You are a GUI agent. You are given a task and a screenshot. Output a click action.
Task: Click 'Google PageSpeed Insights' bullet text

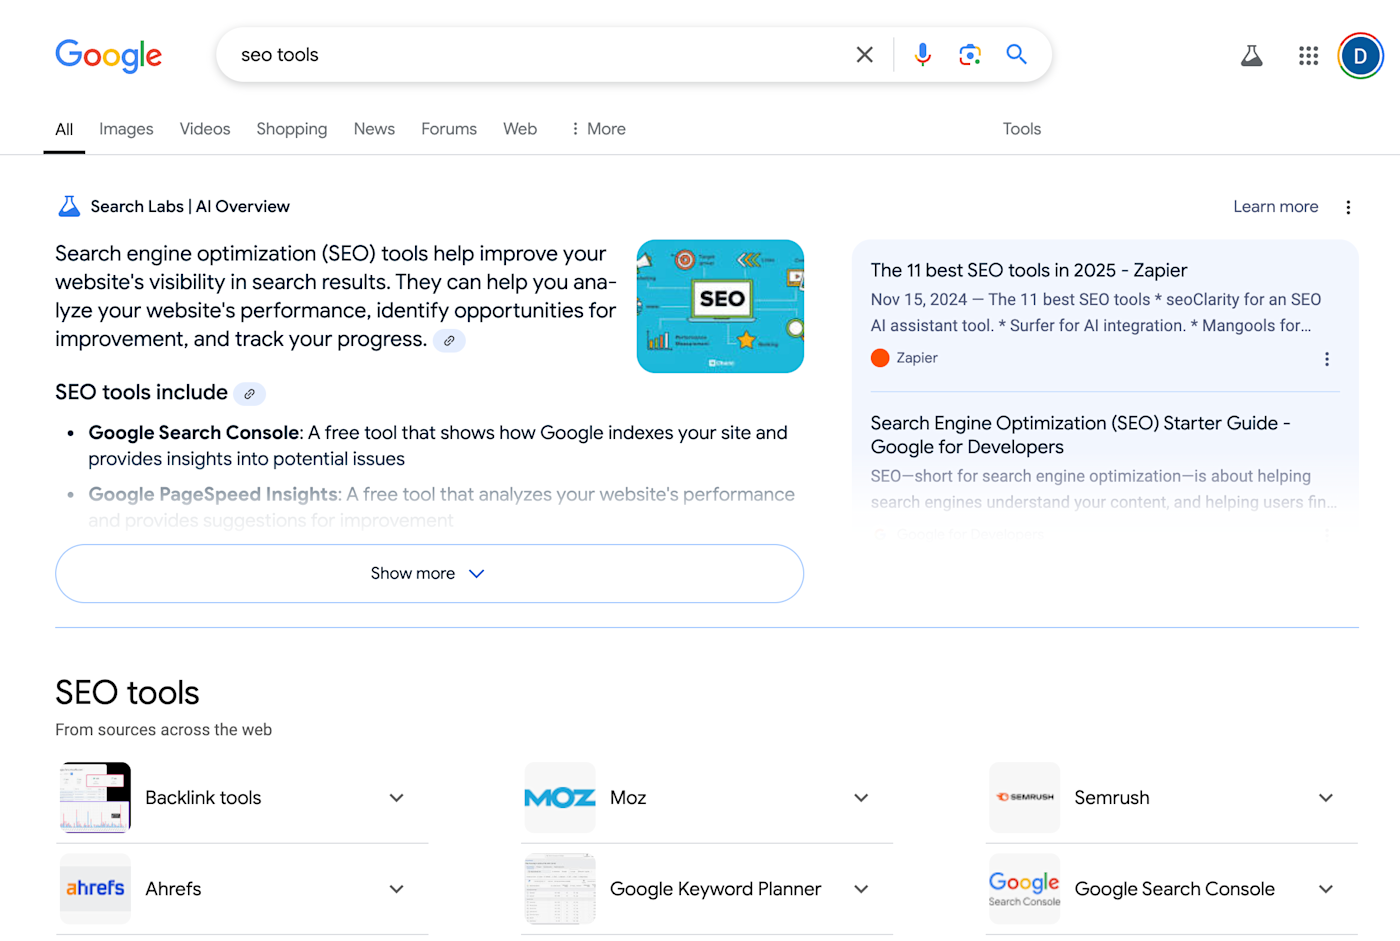pos(214,495)
